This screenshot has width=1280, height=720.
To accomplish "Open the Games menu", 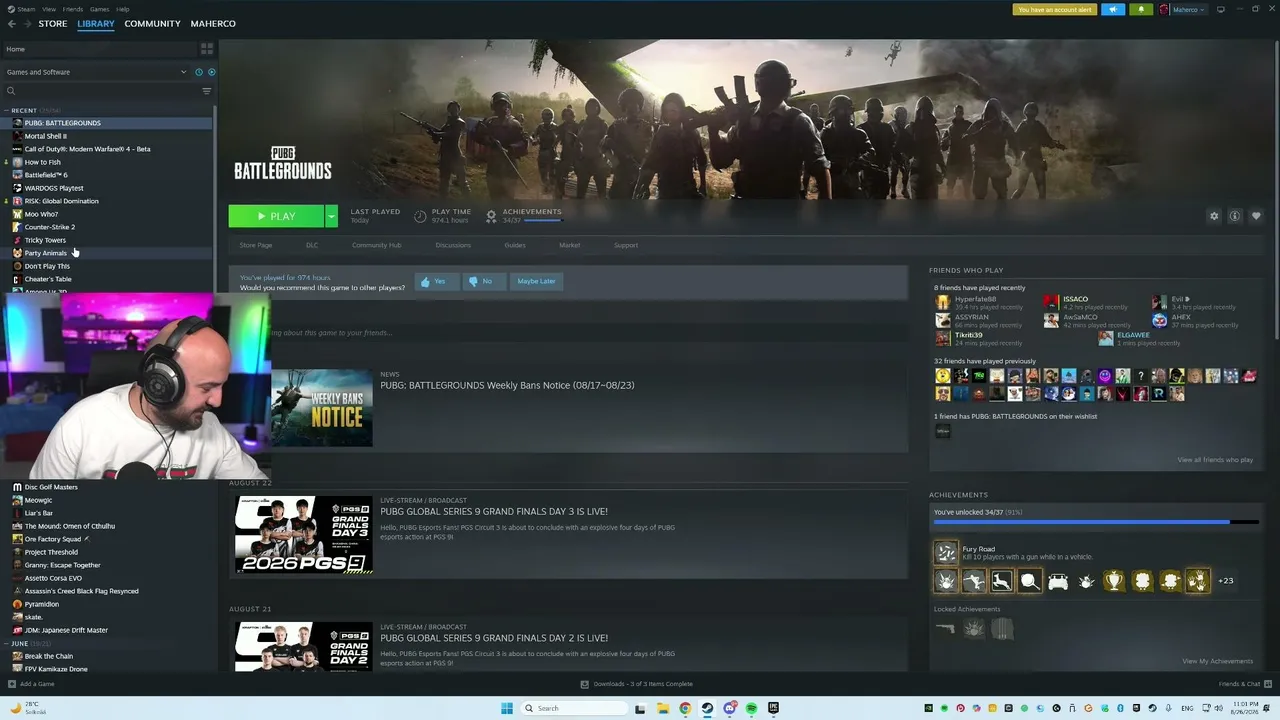I will click(x=99, y=9).
